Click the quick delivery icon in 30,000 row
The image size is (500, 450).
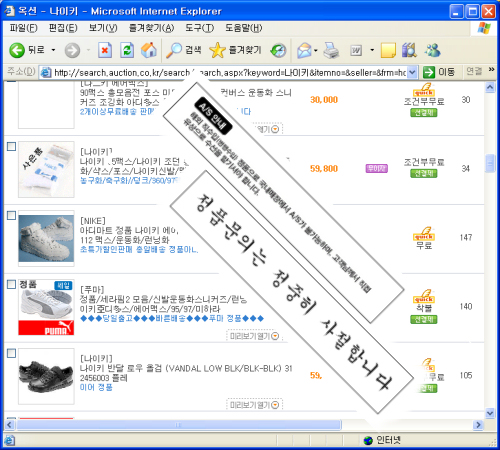click(x=424, y=90)
